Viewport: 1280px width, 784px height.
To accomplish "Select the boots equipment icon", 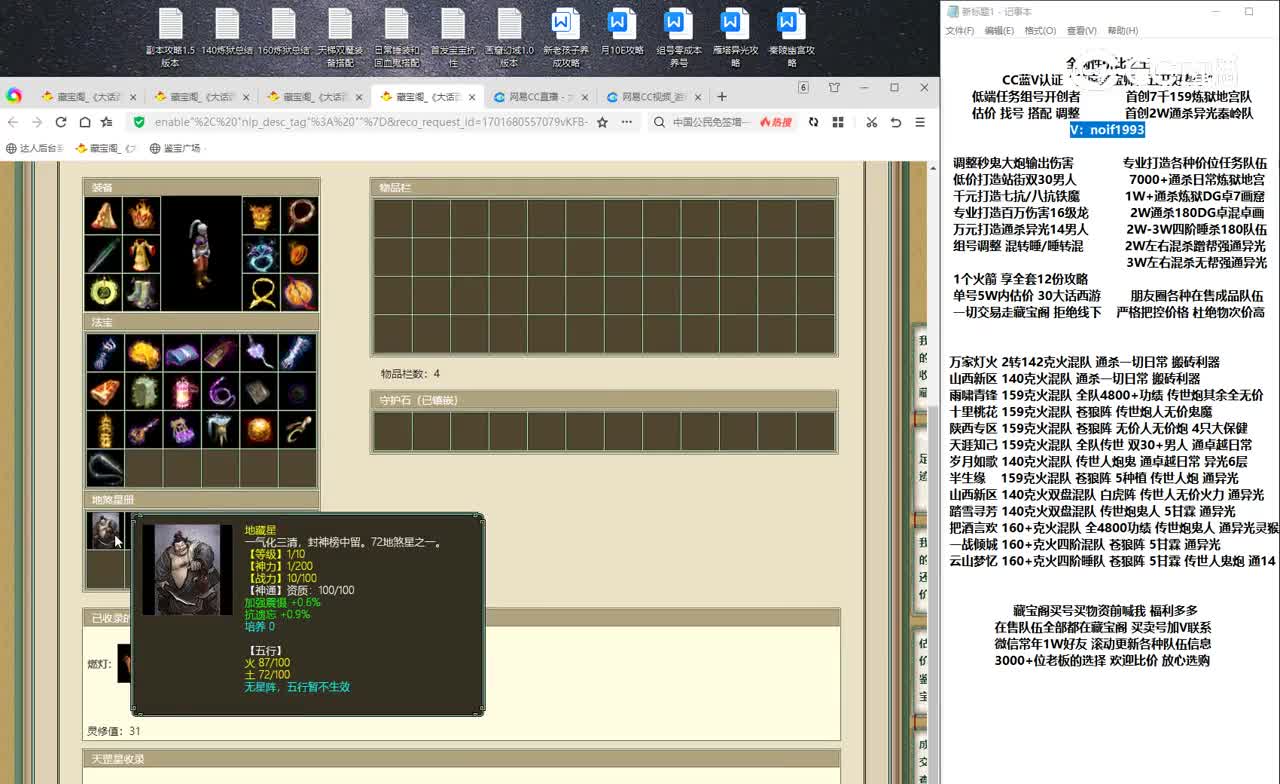I will 142,293.
